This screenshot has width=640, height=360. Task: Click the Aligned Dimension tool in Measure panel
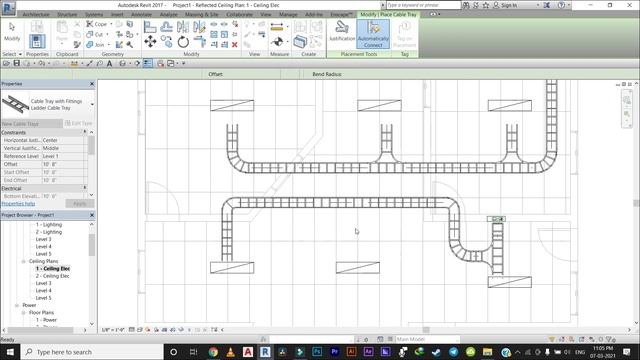click(277, 27)
